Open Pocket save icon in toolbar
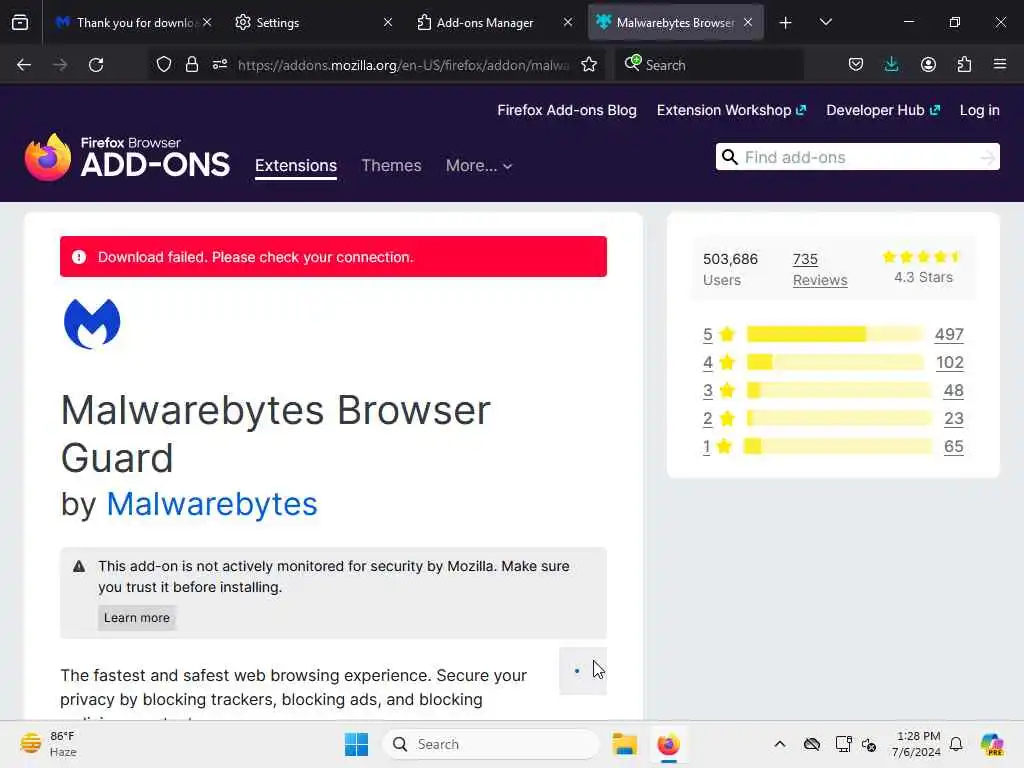Screen dimensions: 1024x768 (856, 64)
